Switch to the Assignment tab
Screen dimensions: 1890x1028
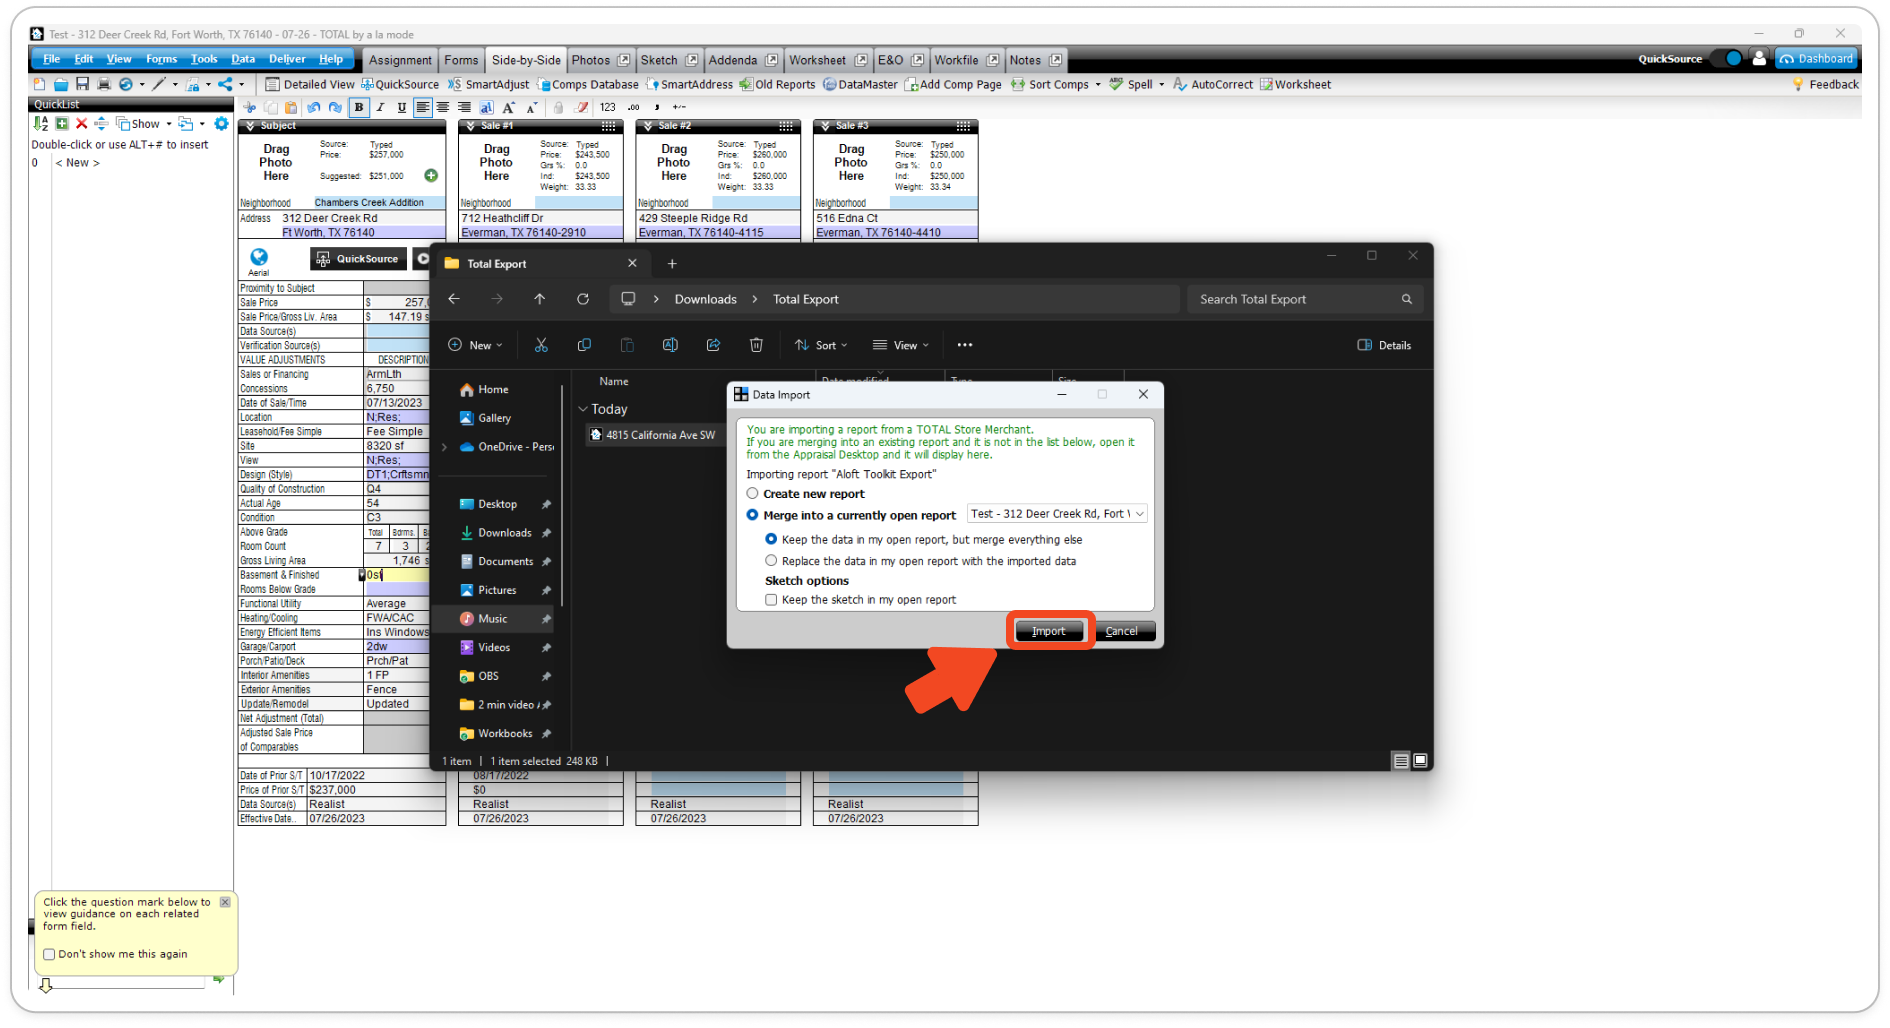point(400,60)
